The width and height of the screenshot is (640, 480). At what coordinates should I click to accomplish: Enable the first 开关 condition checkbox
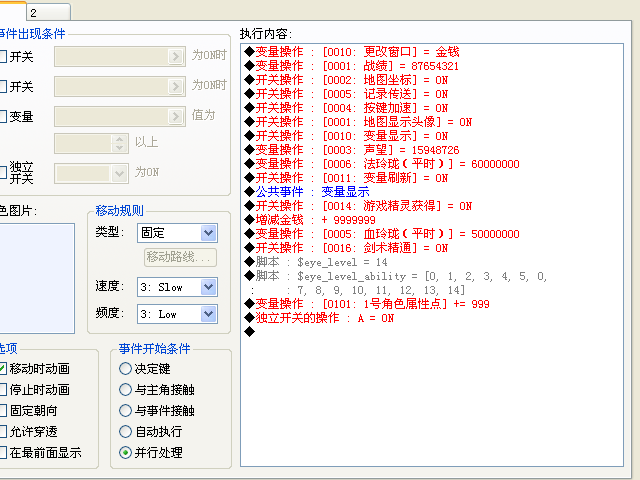coord(3,56)
